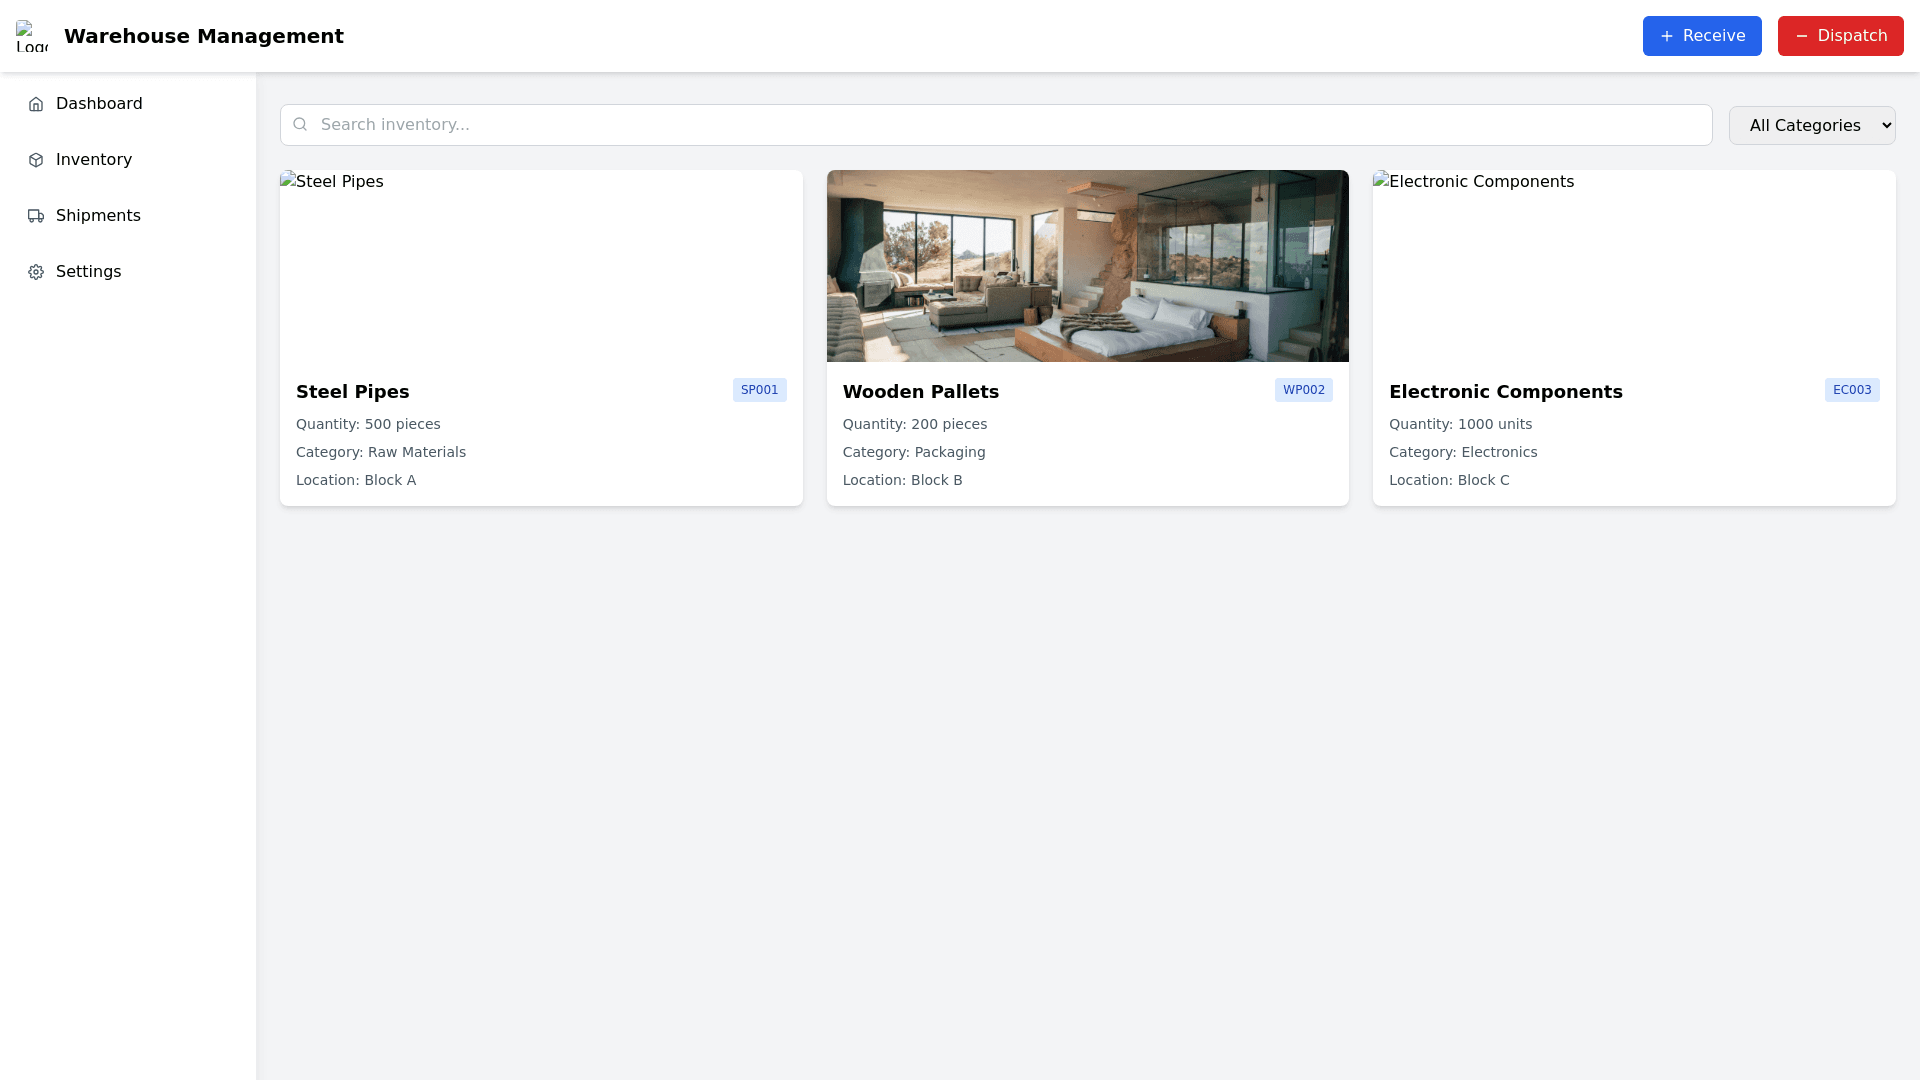The image size is (1920, 1080).
Task: Select the WP002 code badge
Action: pyautogui.click(x=1303, y=390)
